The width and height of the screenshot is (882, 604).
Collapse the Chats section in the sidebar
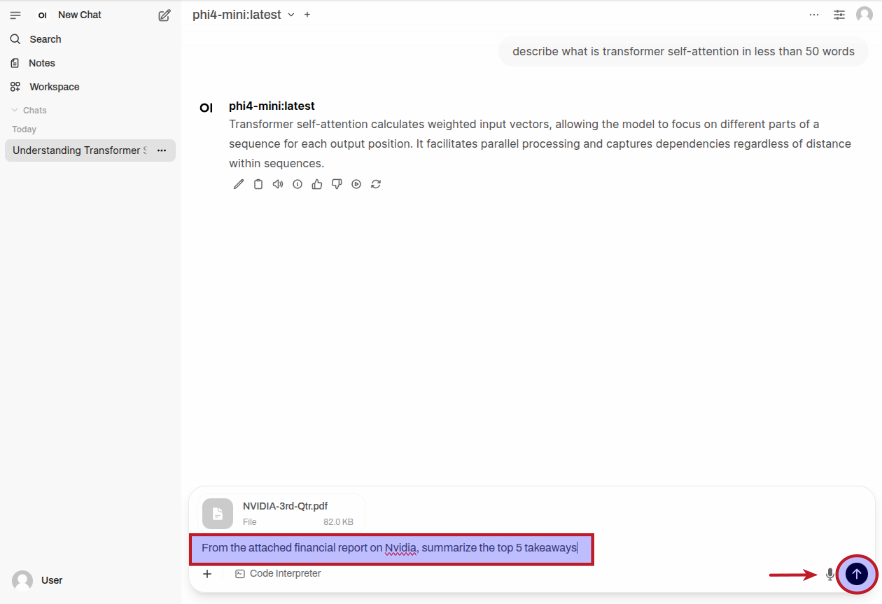click(29, 110)
